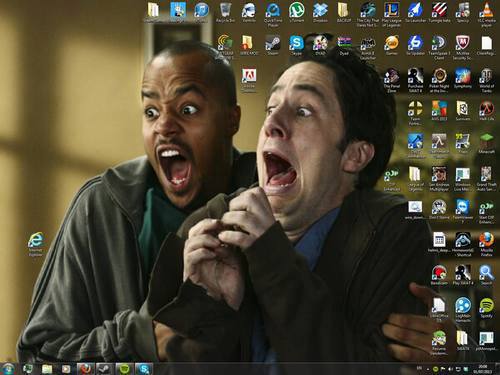Open the Tunngle beta shortcut
The image size is (500, 375).
439,13
